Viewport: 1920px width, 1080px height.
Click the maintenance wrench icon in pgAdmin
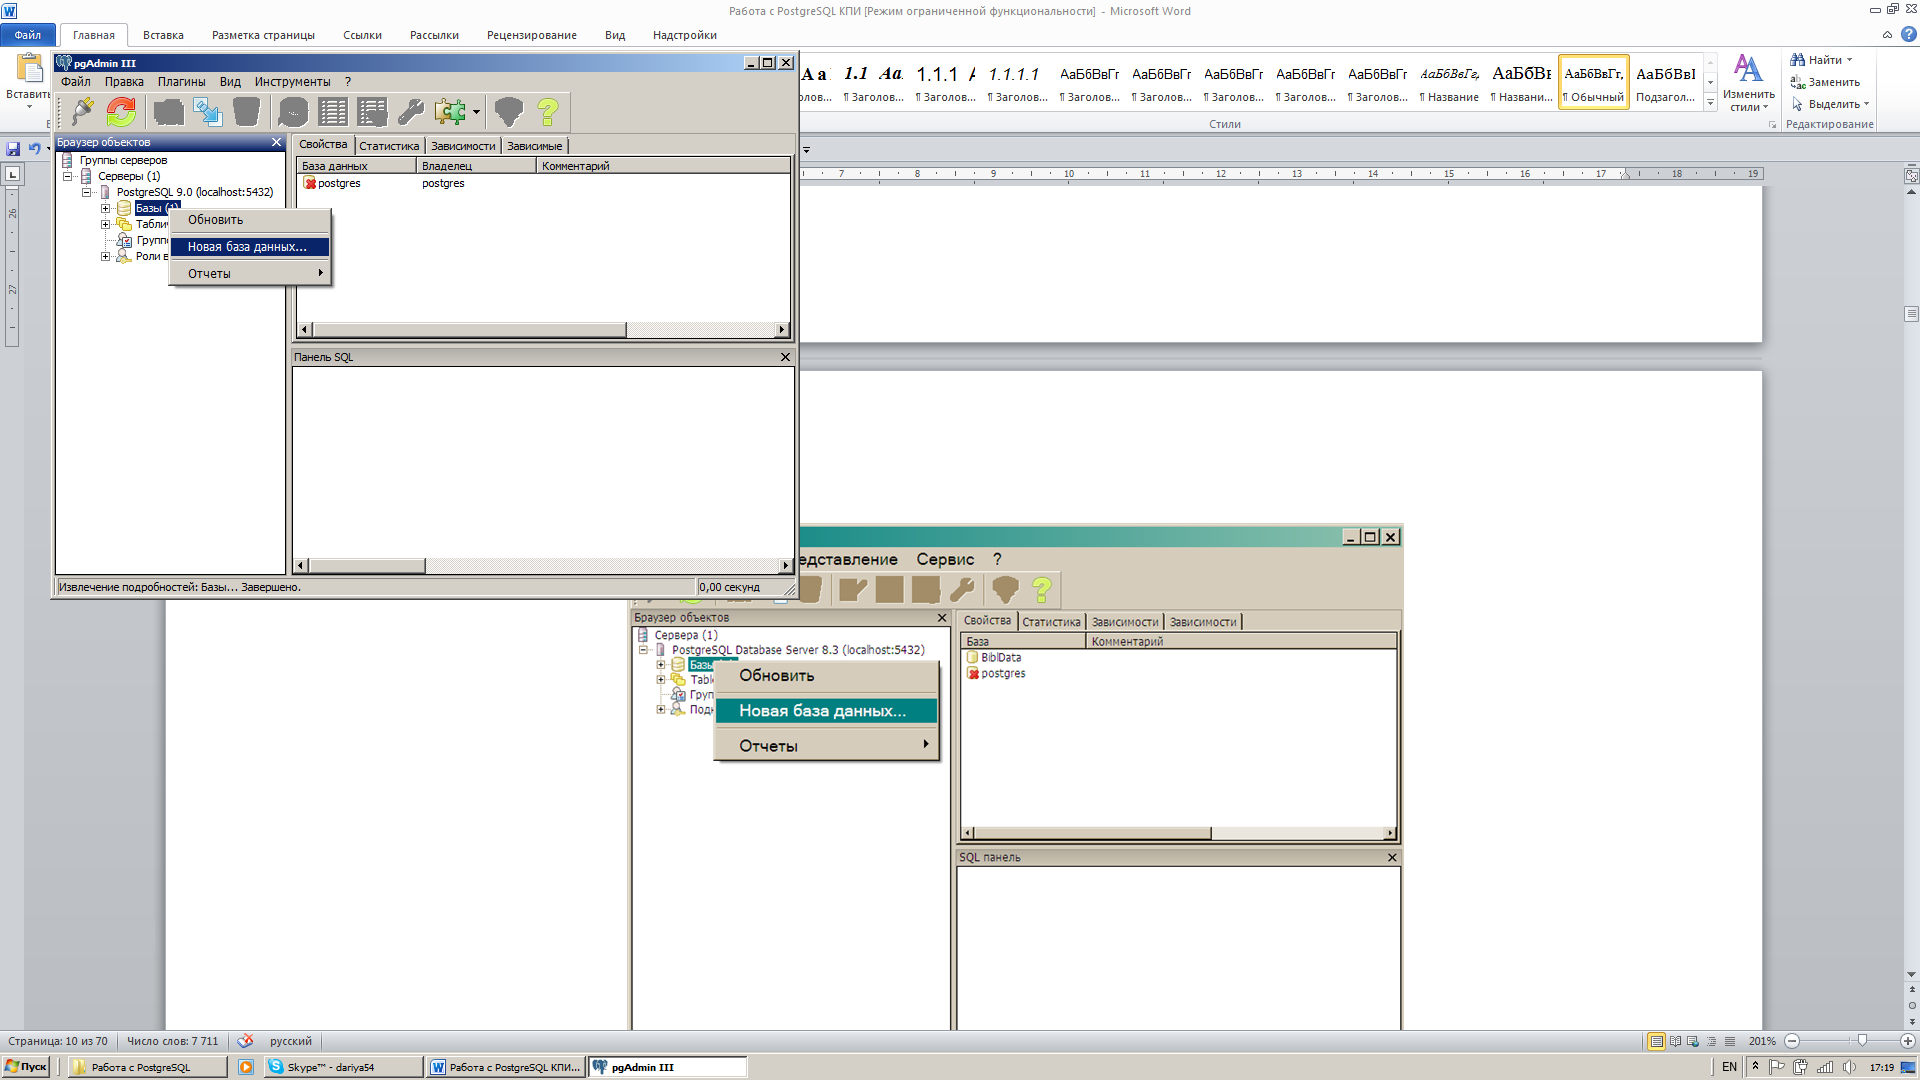click(411, 112)
